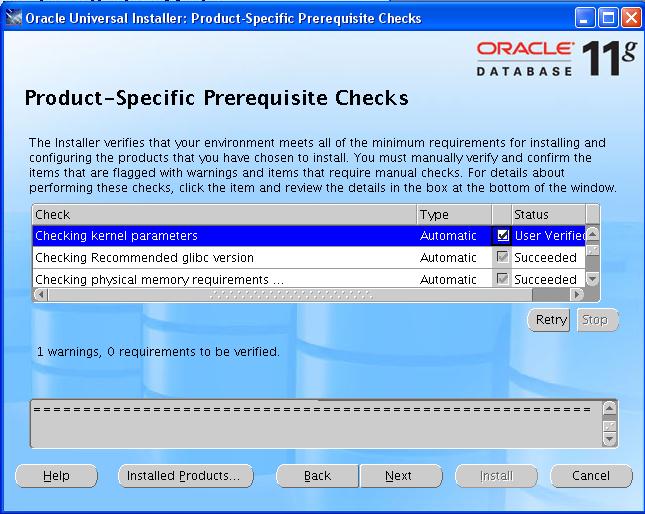Click the horizontal scrollbar of checks table
645x514 pixels.
pos(308,295)
